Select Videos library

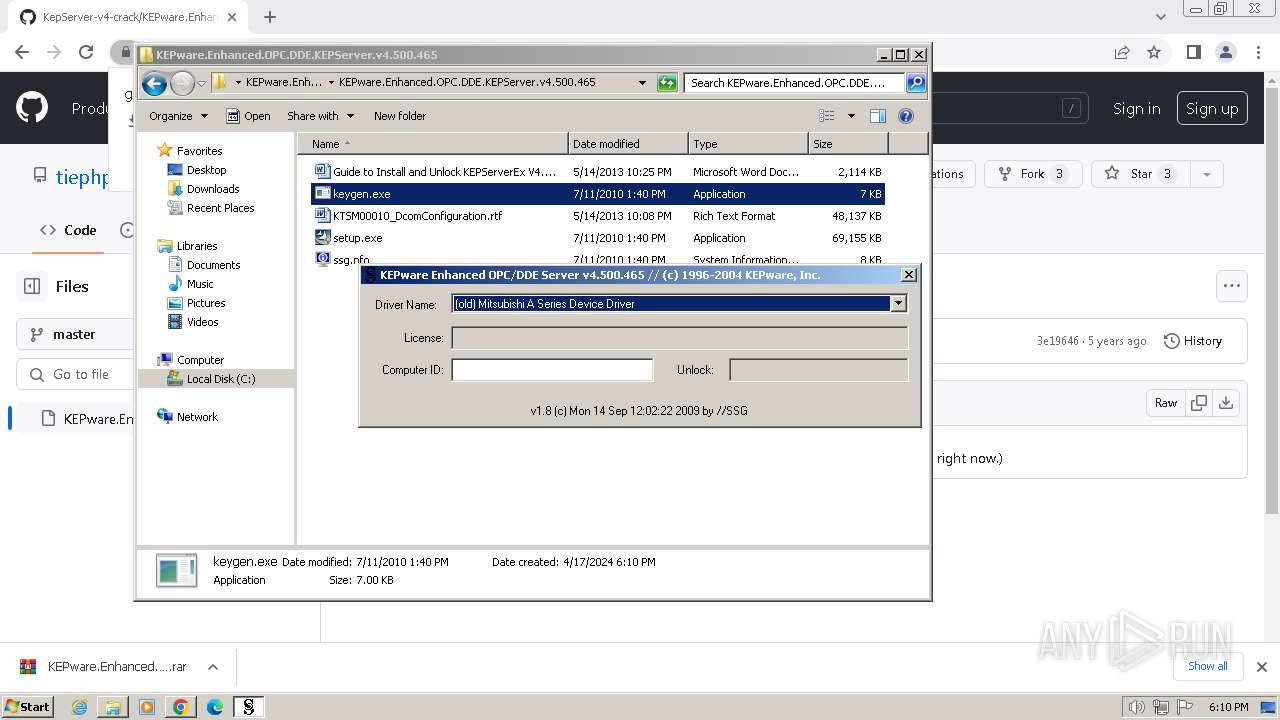pyautogui.click(x=202, y=322)
